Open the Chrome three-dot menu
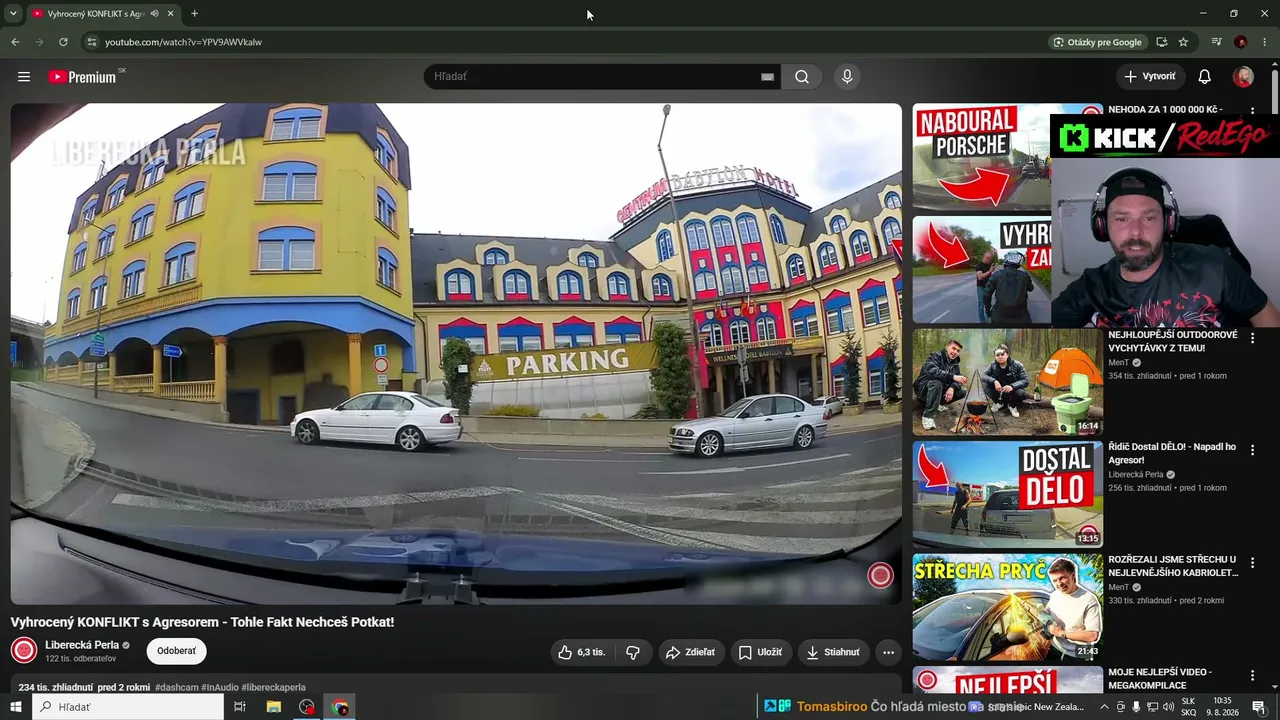The width and height of the screenshot is (1280, 720). click(1265, 42)
